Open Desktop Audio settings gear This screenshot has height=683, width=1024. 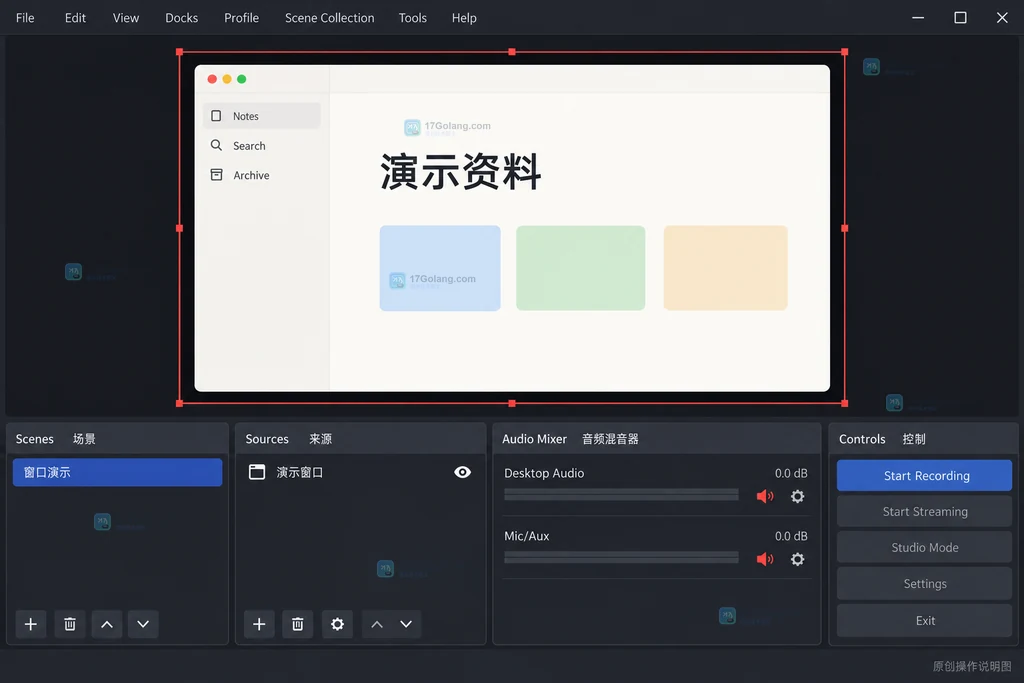797,496
